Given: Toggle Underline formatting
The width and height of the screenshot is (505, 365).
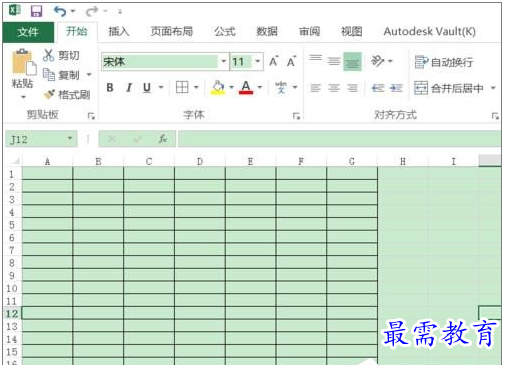Looking at the screenshot, I should (x=147, y=88).
